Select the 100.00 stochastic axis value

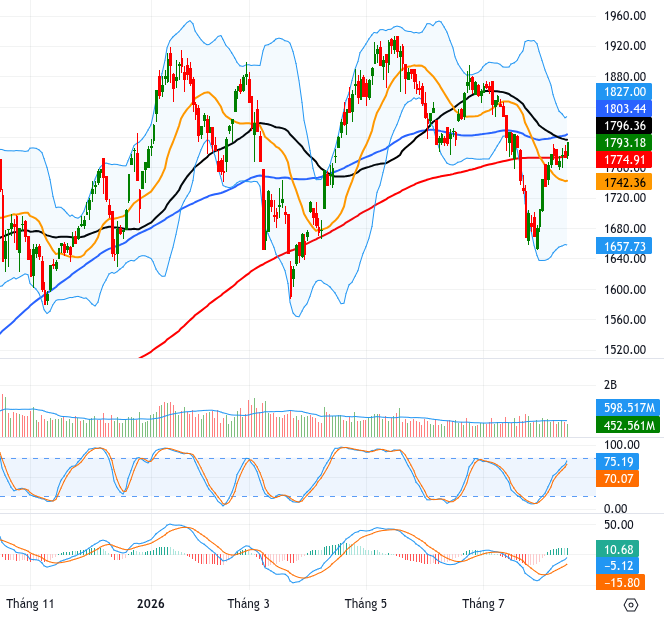tap(622, 445)
